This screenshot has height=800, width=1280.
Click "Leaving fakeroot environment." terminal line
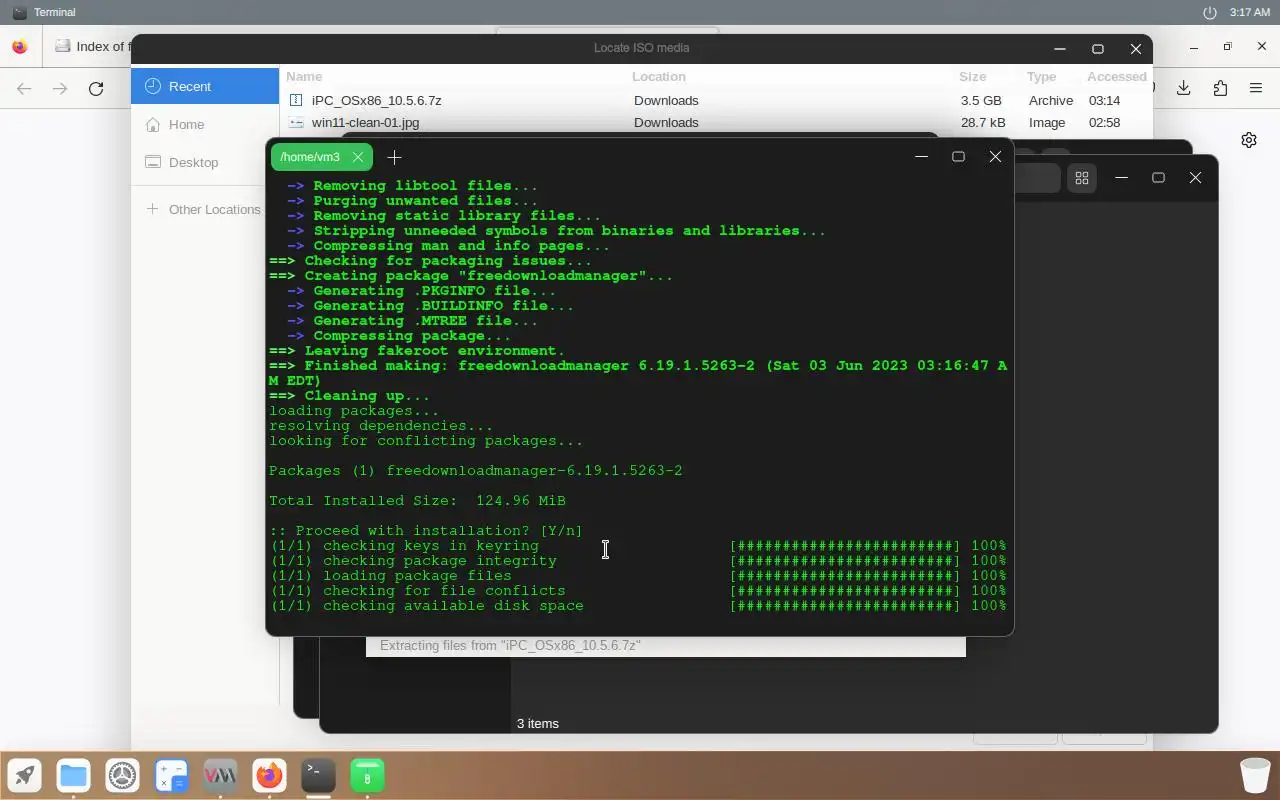[417, 350]
